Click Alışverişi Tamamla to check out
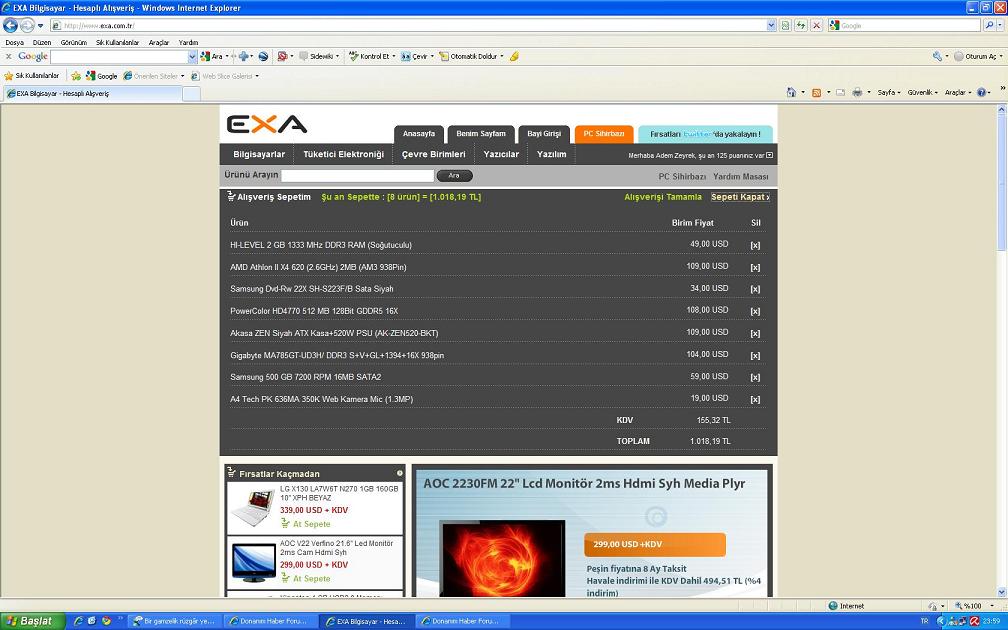Screen dimensions: 1008x630 tap(663, 197)
